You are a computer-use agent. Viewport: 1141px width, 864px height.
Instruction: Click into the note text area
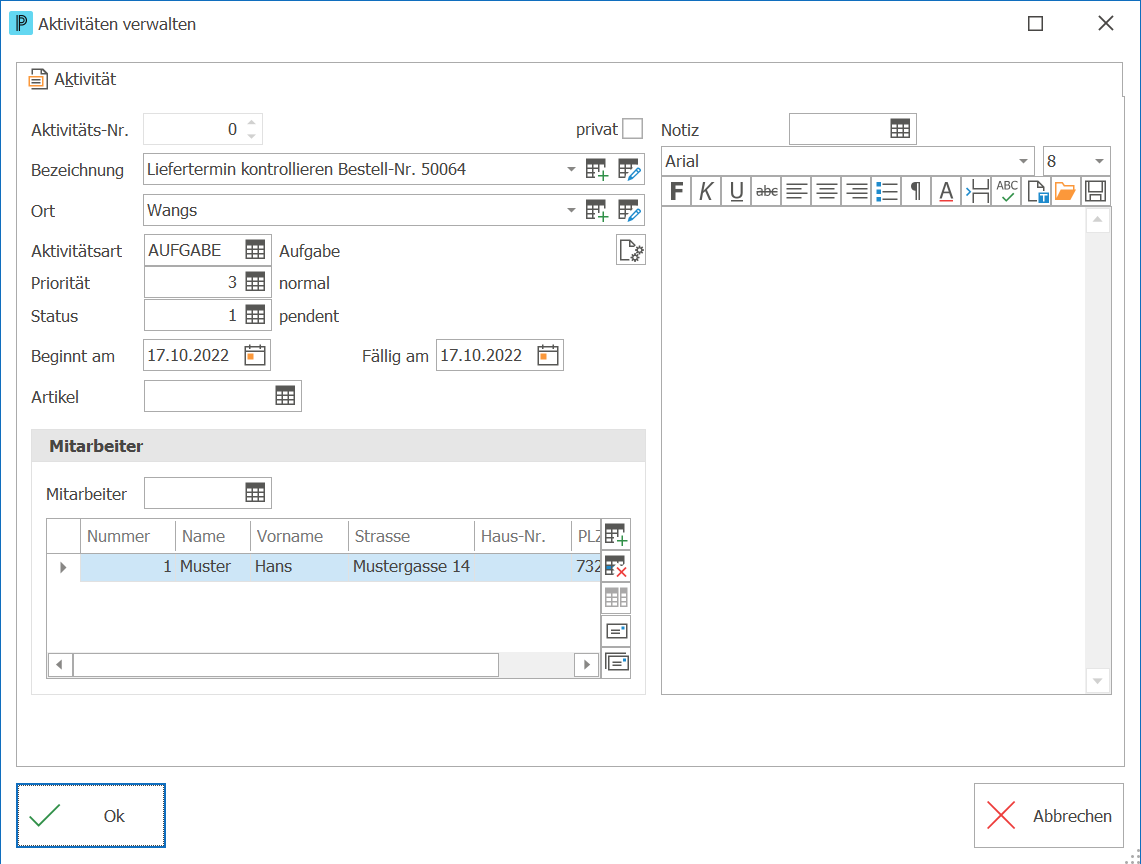coord(873,450)
